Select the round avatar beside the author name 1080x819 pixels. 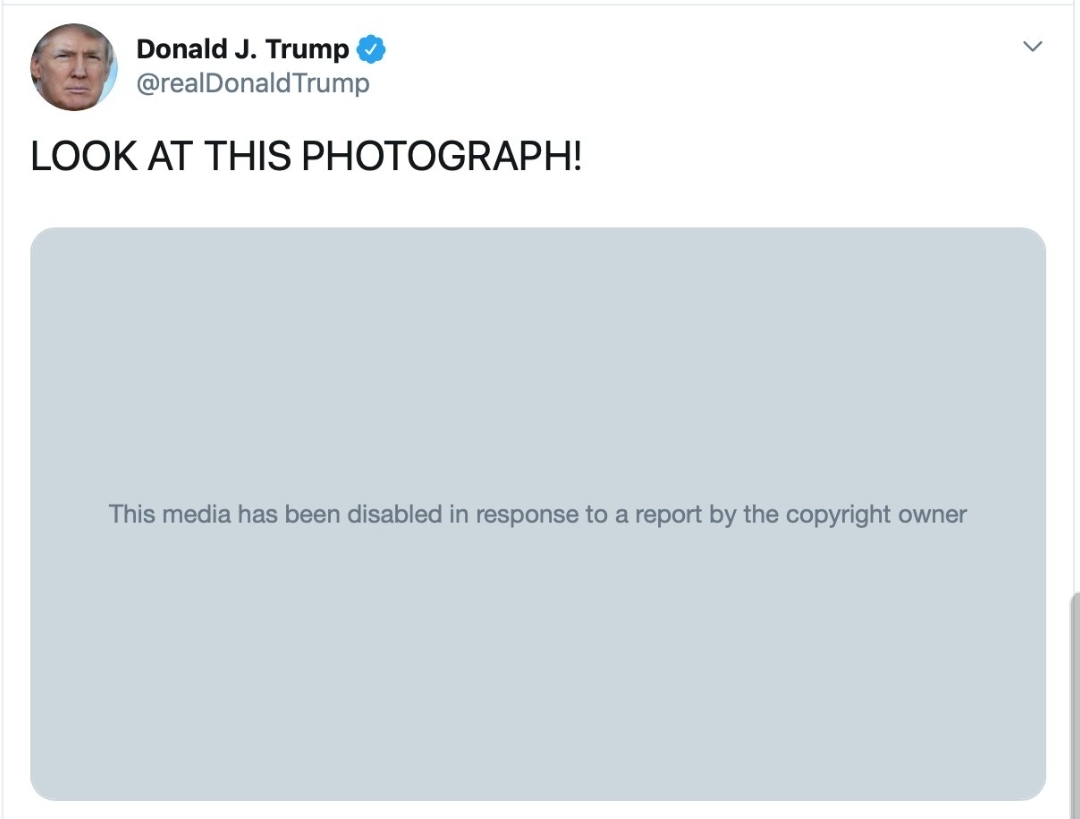pos(74,67)
